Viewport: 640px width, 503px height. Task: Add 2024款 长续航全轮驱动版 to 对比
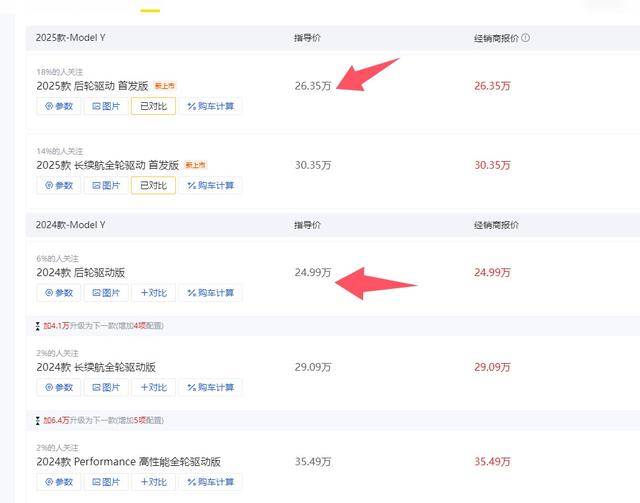coord(153,387)
